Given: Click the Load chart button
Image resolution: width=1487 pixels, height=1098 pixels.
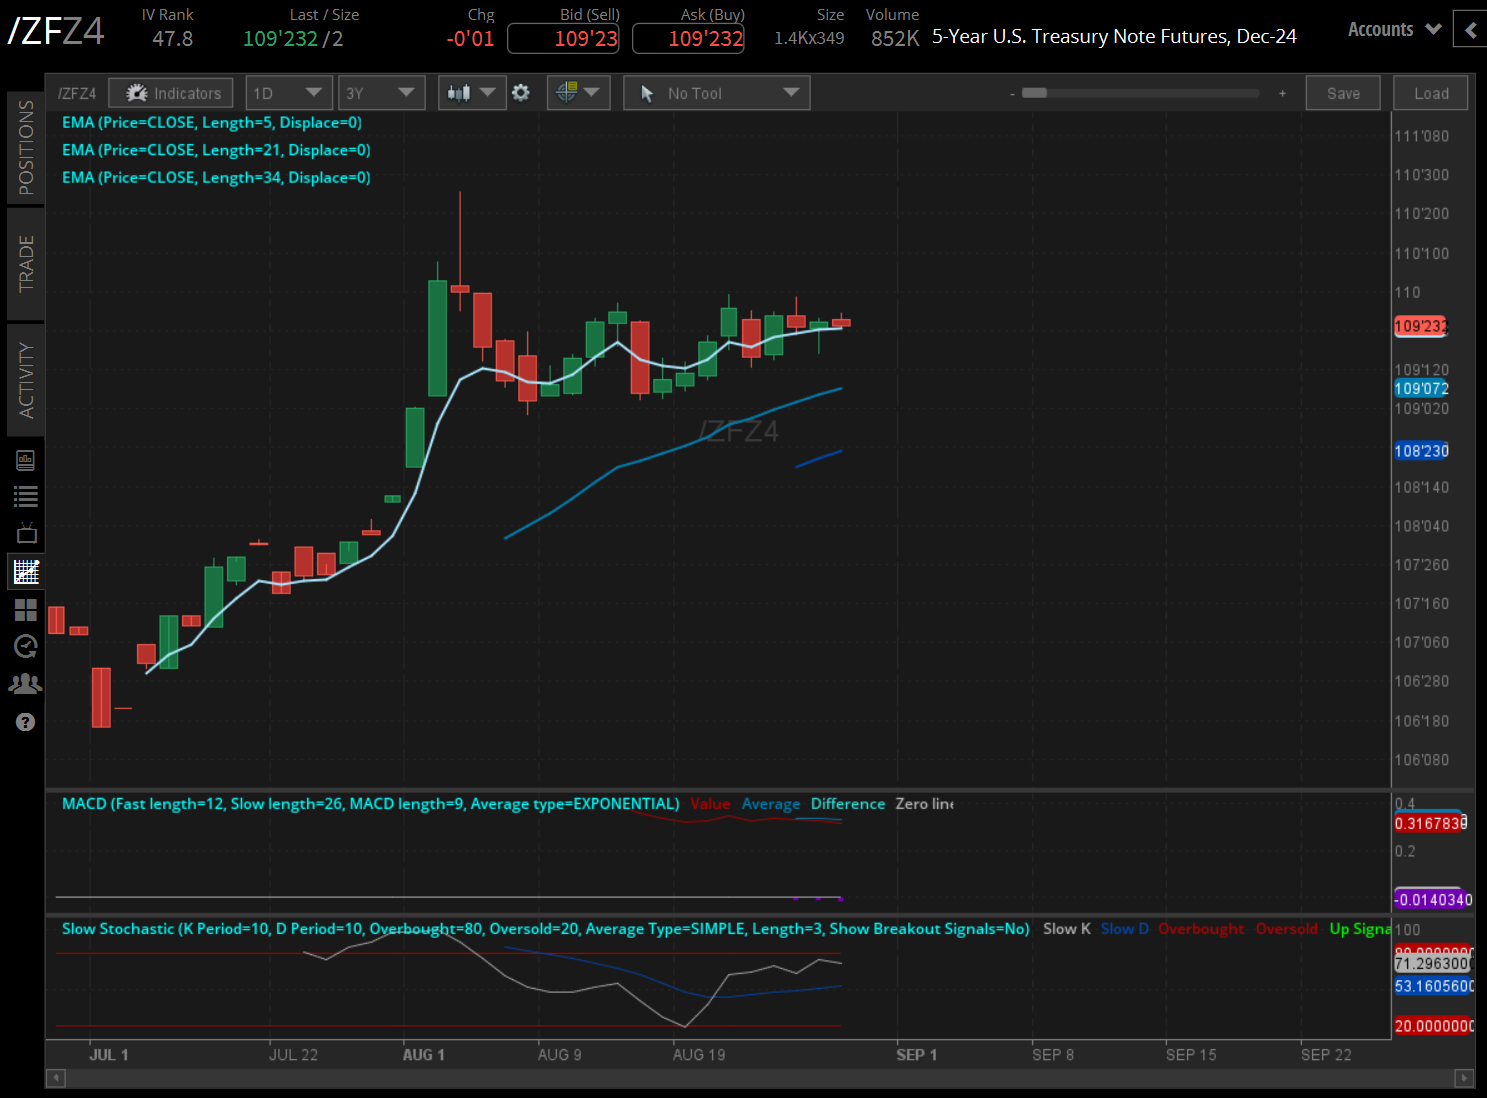Looking at the screenshot, I should [x=1431, y=93].
